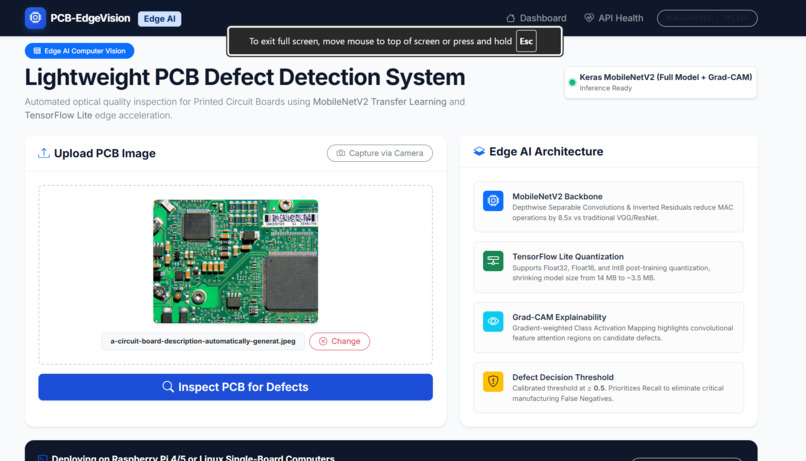Click 'TensorFlow Lite' in the subtitle

point(59,115)
